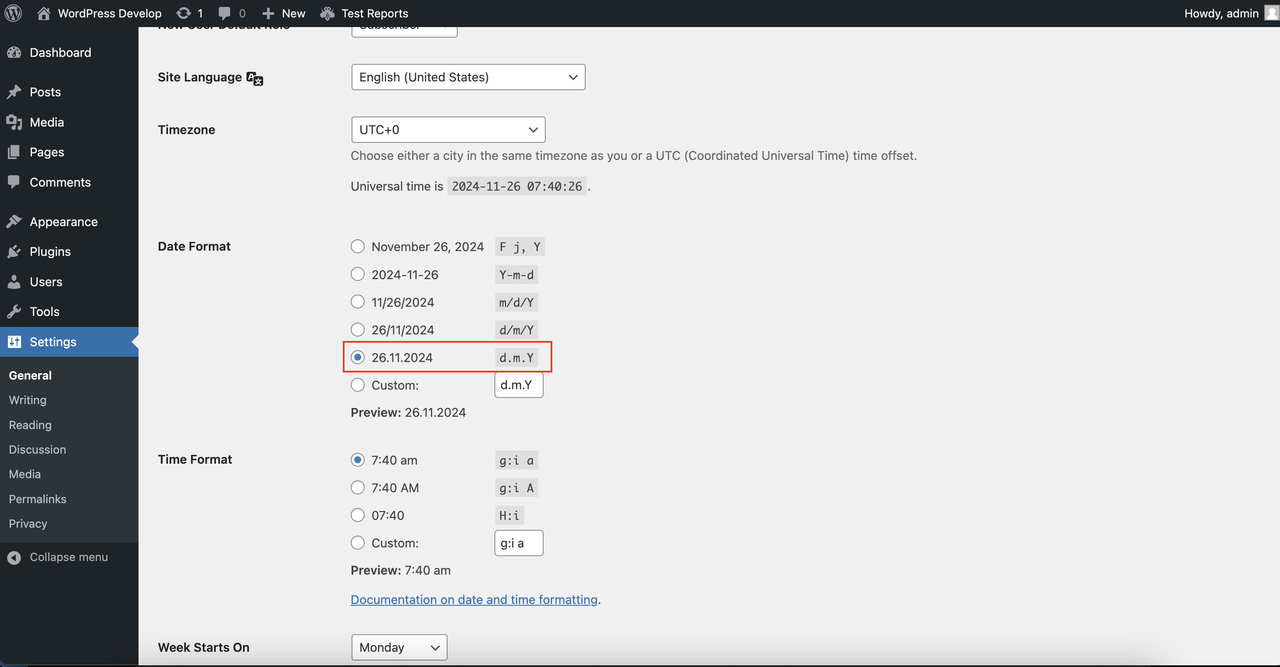Open the WordPress Develop site home icon
The image size is (1280, 667).
tap(43, 13)
